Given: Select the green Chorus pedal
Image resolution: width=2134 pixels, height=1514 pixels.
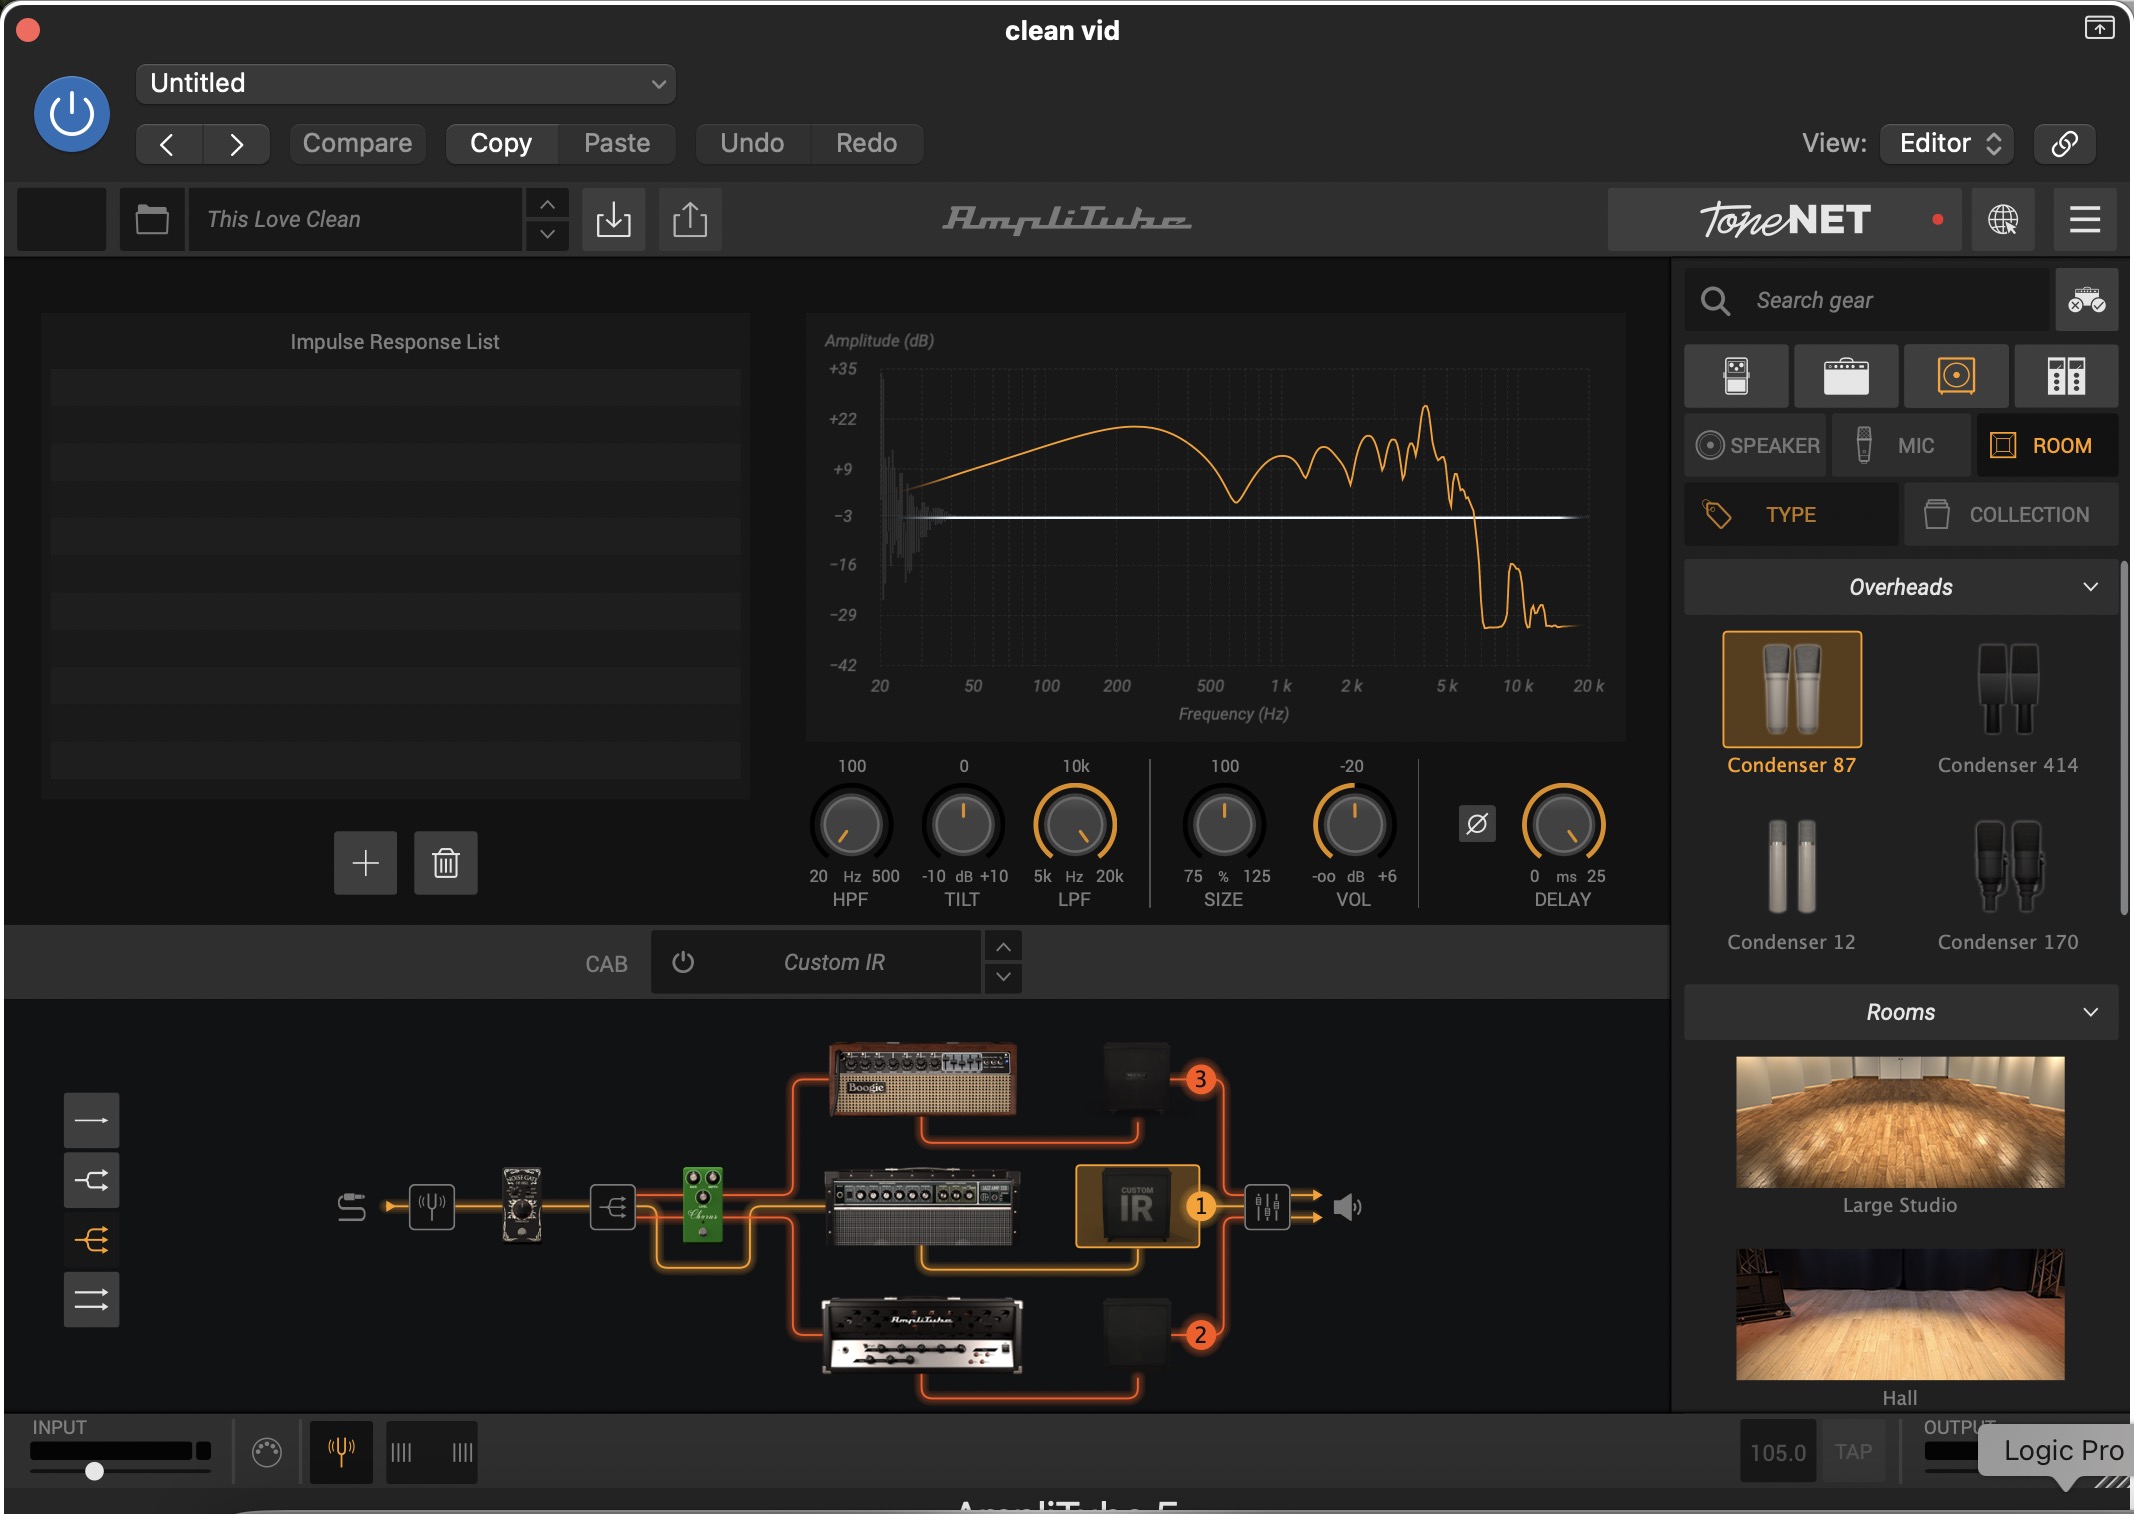Looking at the screenshot, I should (x=703, y=1205).
